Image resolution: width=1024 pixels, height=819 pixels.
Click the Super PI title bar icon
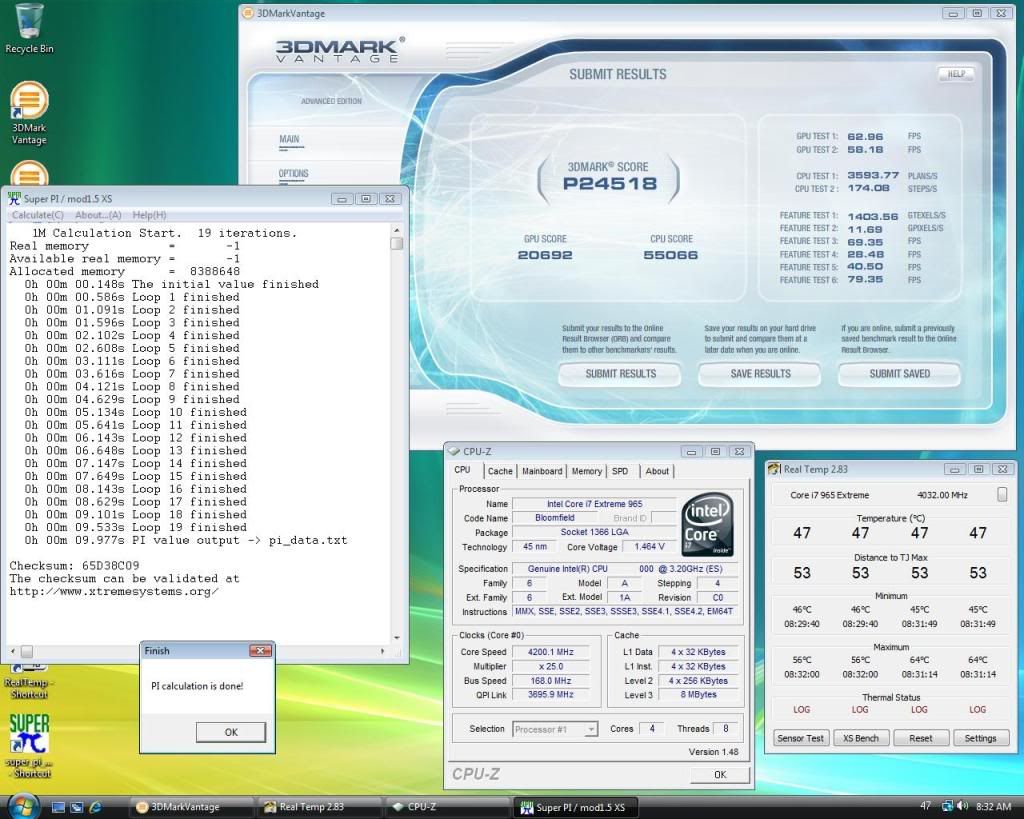[14, 199]
